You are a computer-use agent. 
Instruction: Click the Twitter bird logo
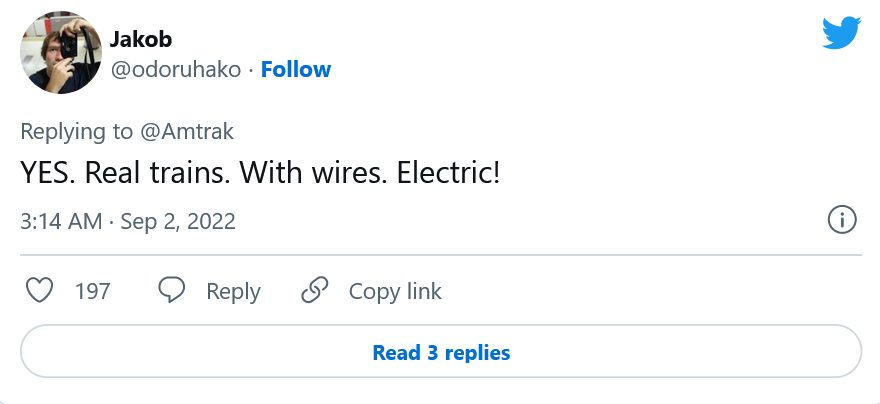coord(841,33)
